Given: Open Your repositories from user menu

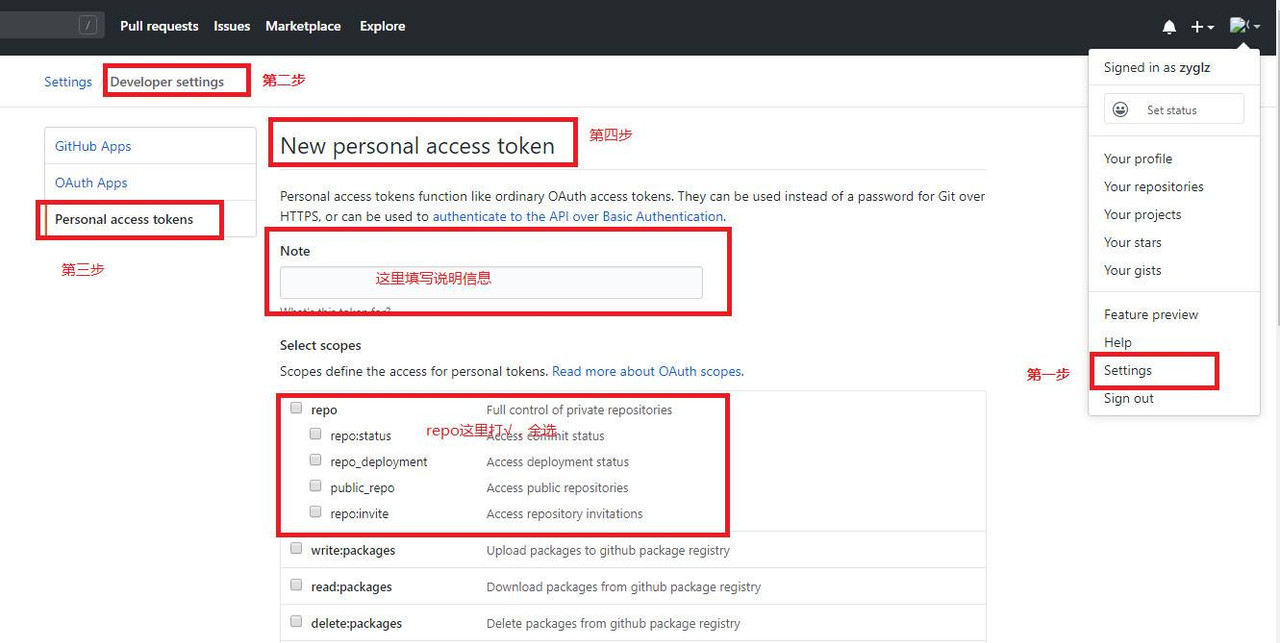Looking at the screenshot, I should 1153,187.
